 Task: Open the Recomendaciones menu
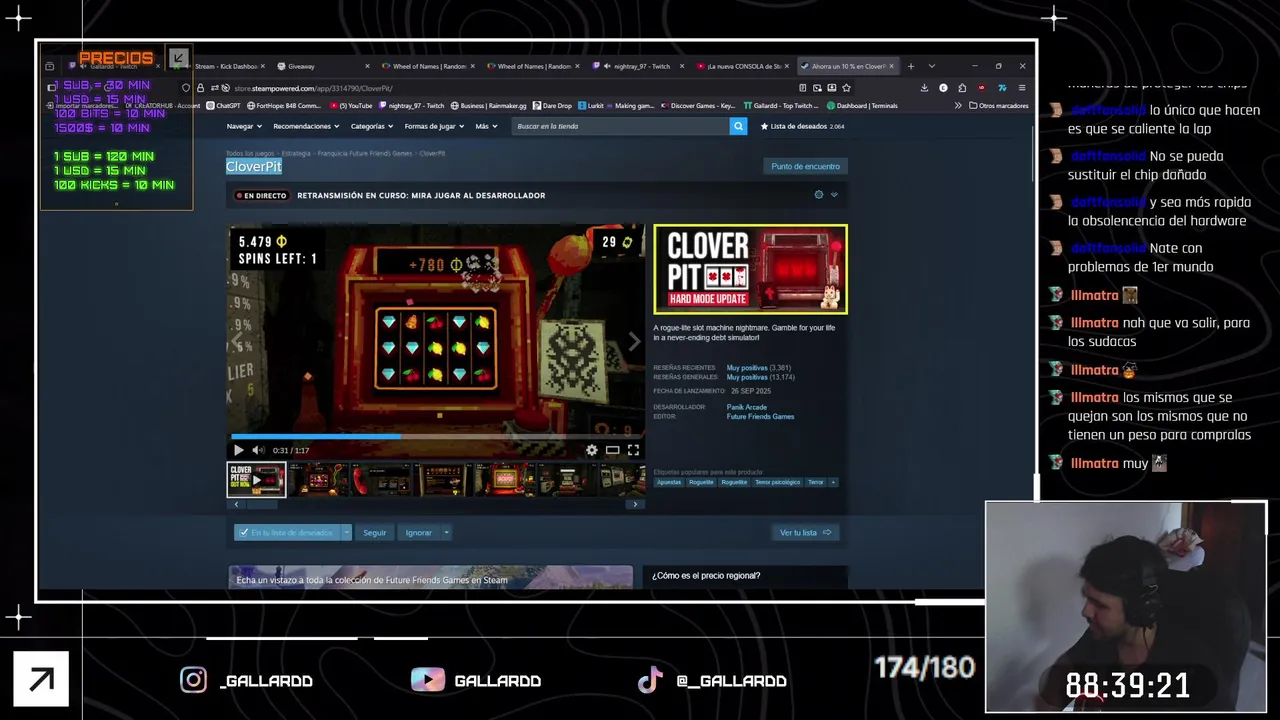[x=306, y=126]
